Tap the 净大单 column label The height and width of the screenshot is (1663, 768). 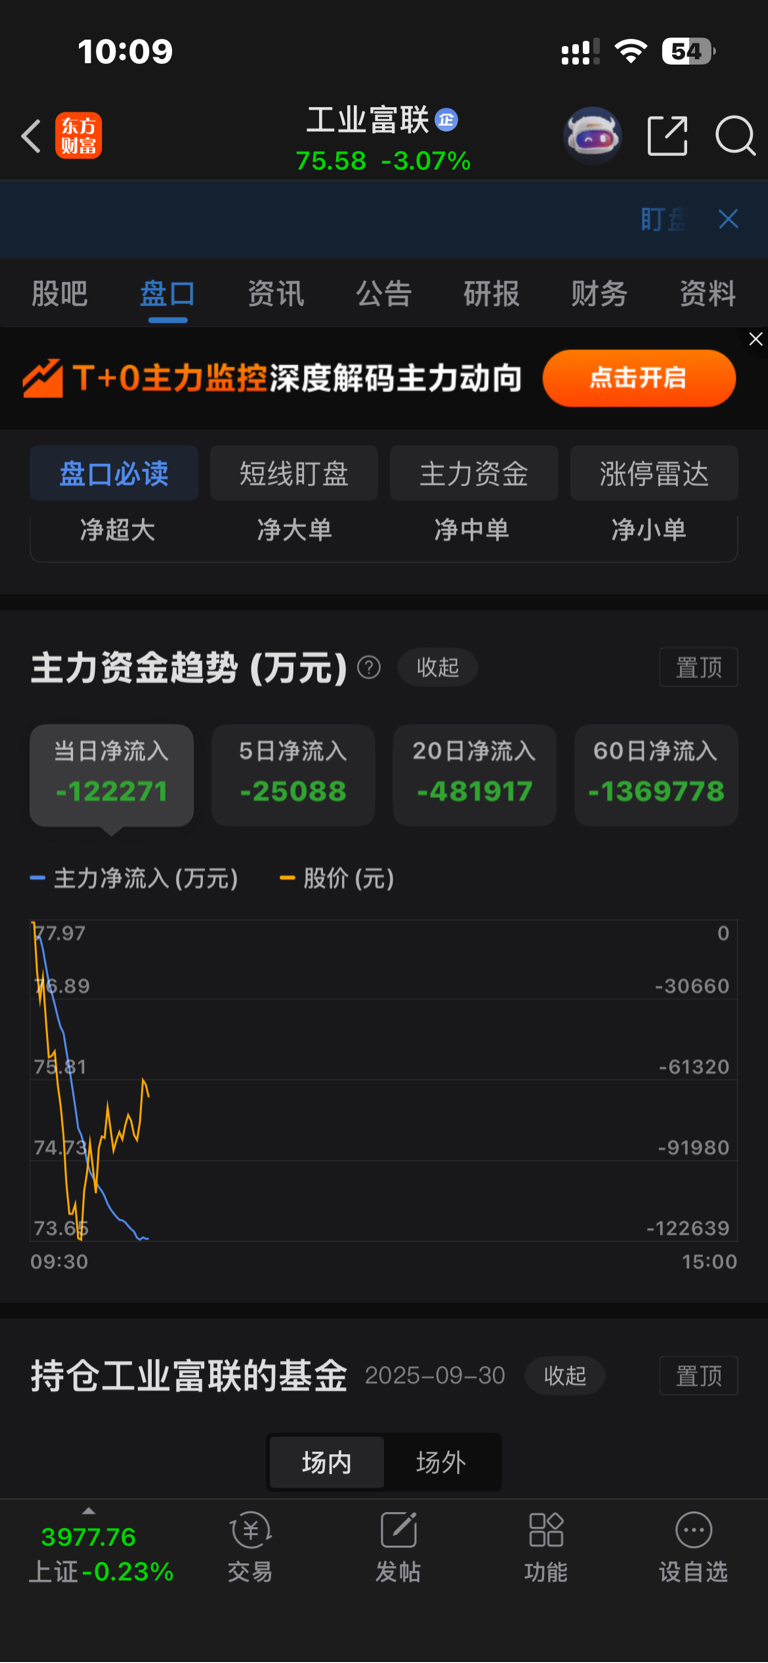pyautogui.click(x=295, y=530)
